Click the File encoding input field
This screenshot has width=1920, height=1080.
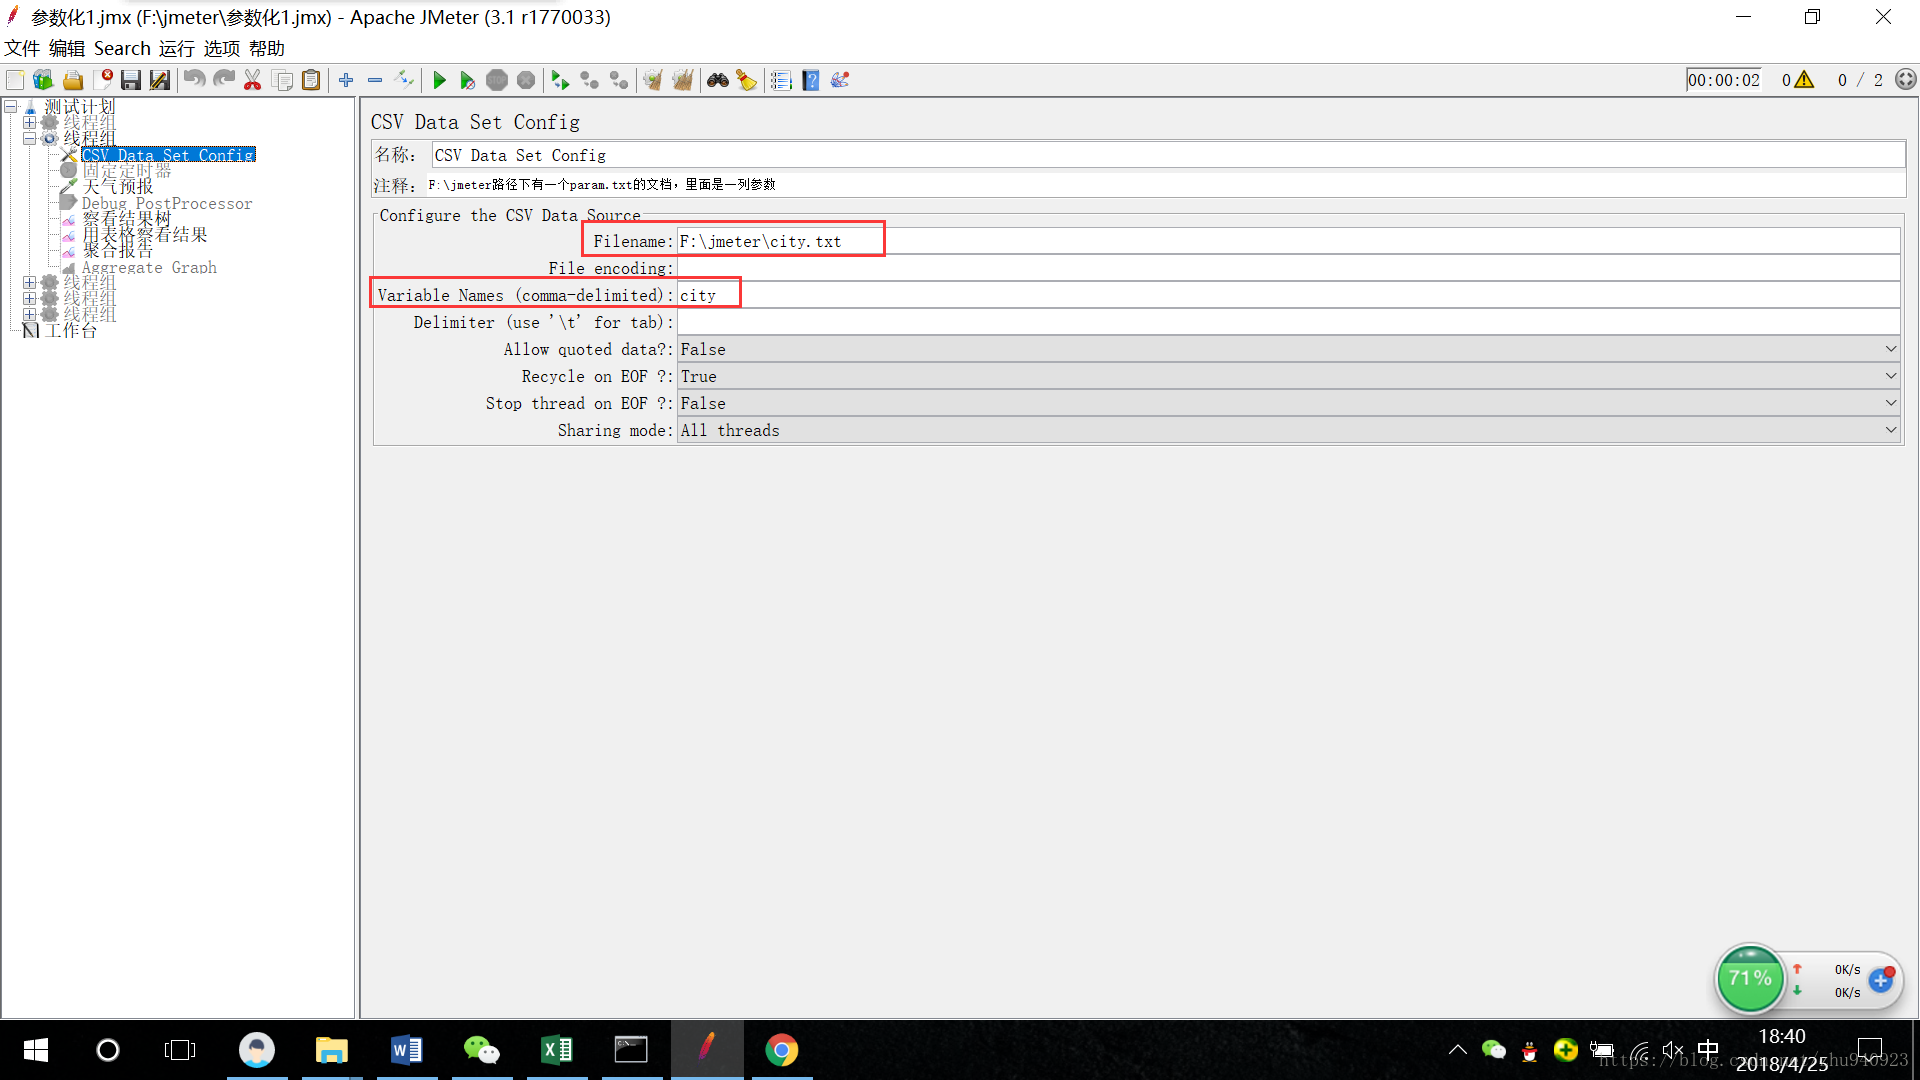point(1289,268)
